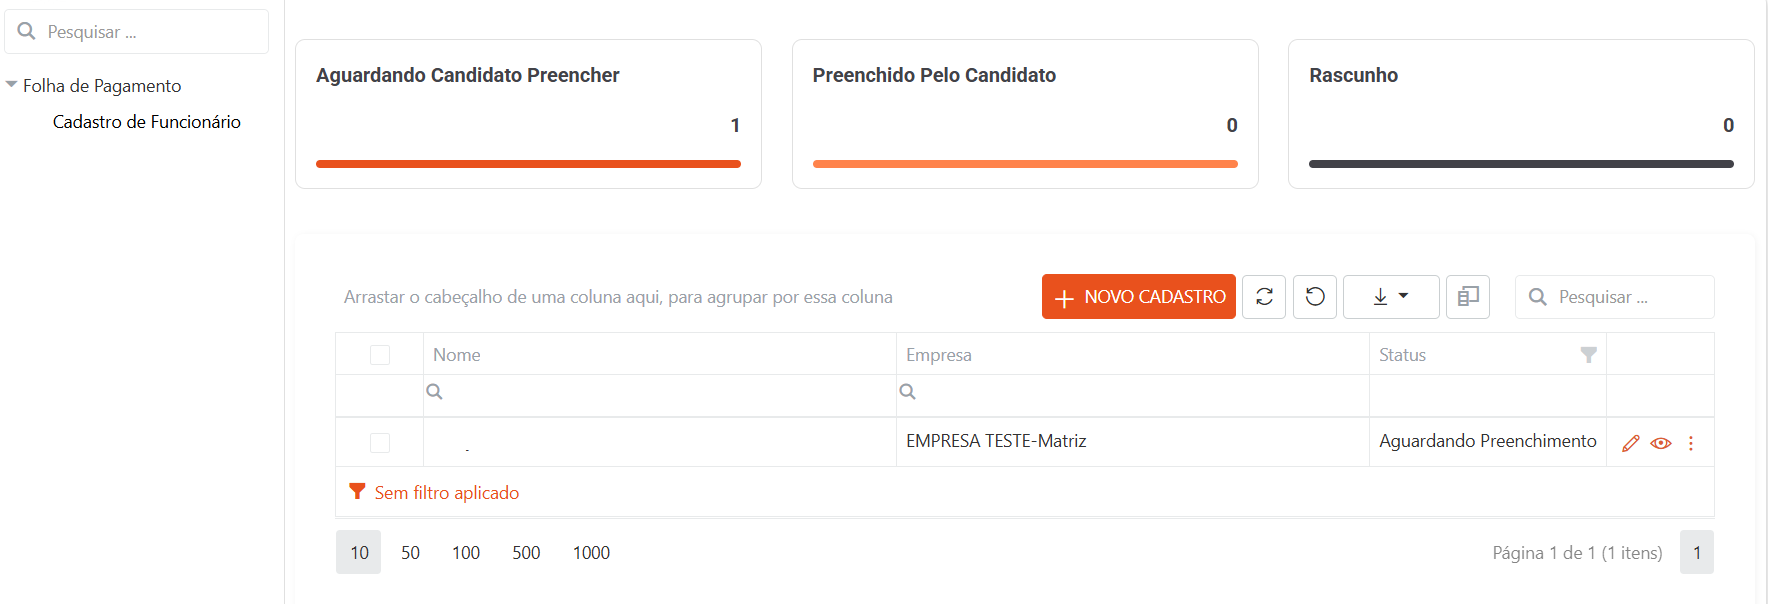
Task: Click the NOVO CADASTRO button
Action: pyautogui.click(x=1139, y=297)
